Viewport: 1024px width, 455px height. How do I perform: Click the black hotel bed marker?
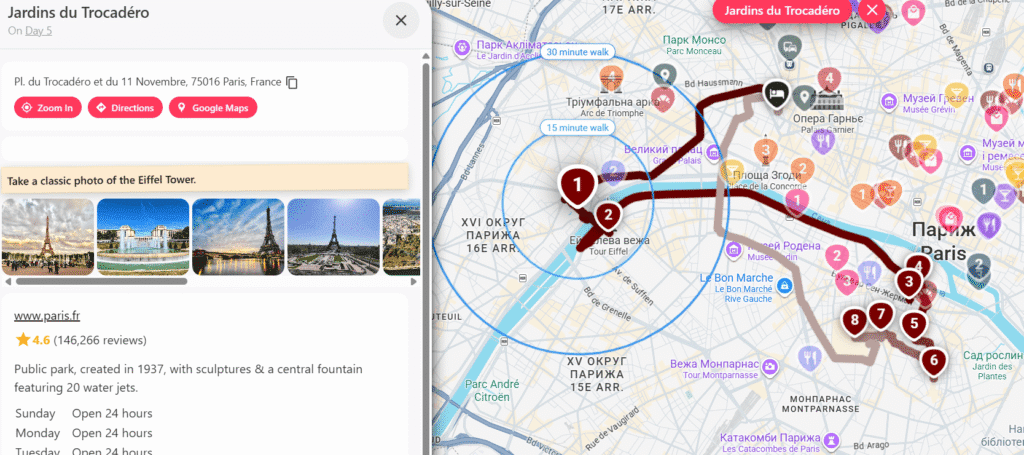tap(775, 93)
